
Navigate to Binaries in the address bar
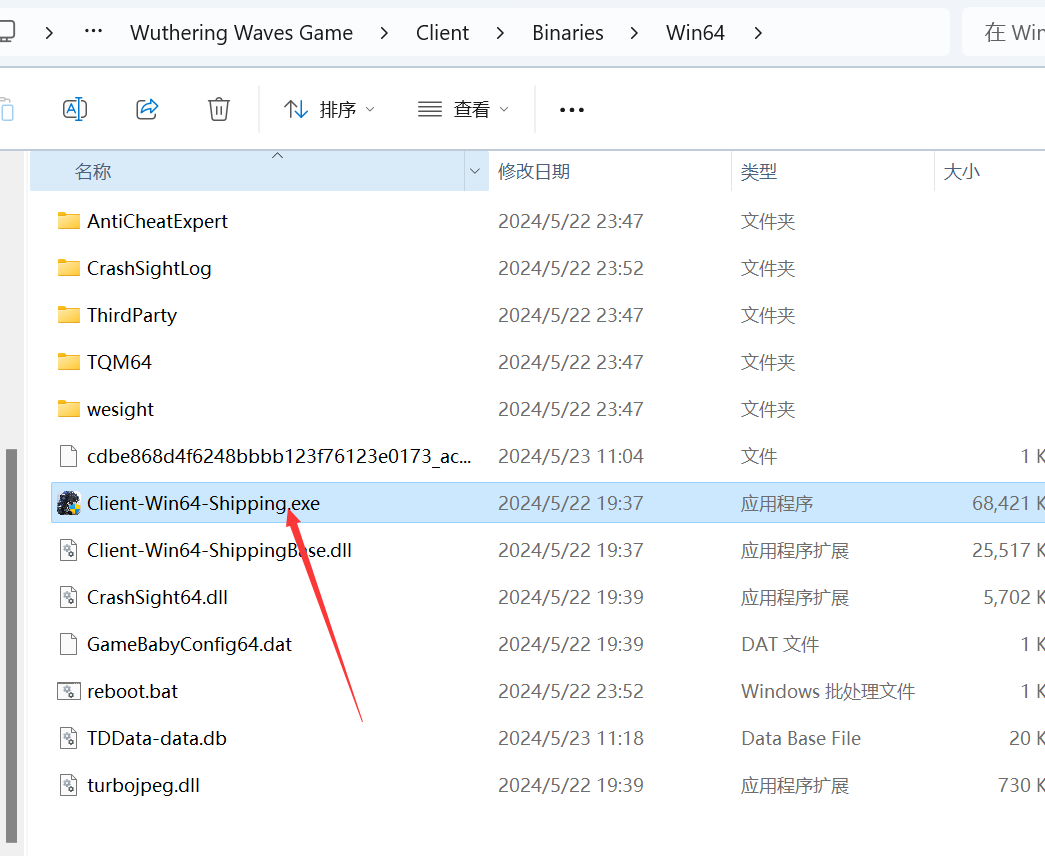[567, 33]
